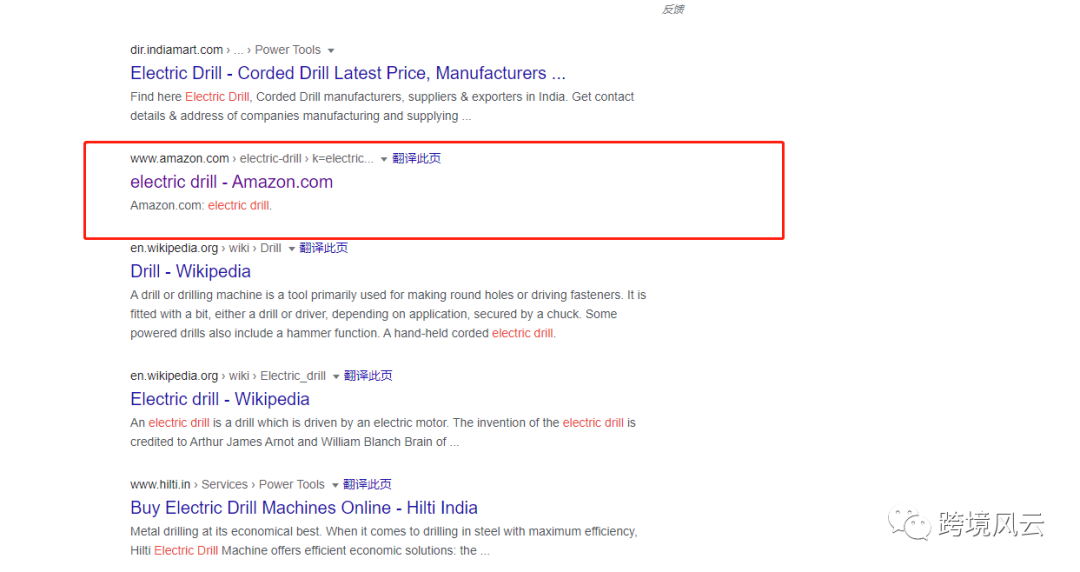Open the Drill - Wikipedia result title
1080x572 pixels.
coord(190,272)
